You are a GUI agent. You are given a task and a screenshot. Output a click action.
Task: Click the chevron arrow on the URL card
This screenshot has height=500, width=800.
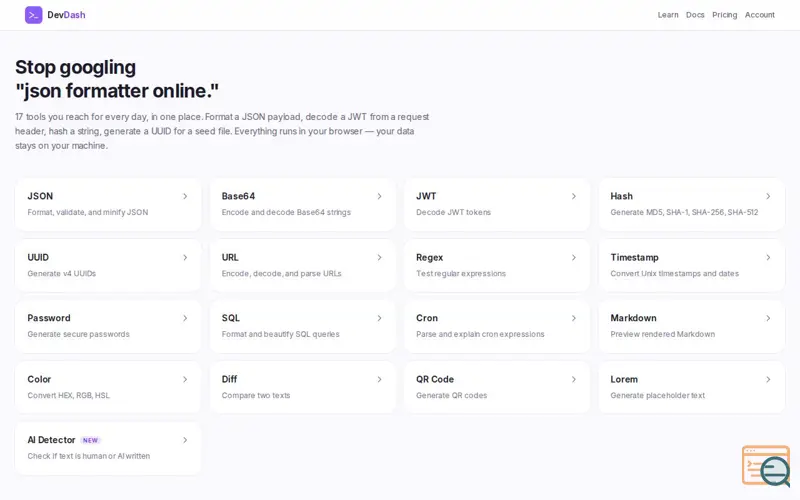click(x=380, y=258)
